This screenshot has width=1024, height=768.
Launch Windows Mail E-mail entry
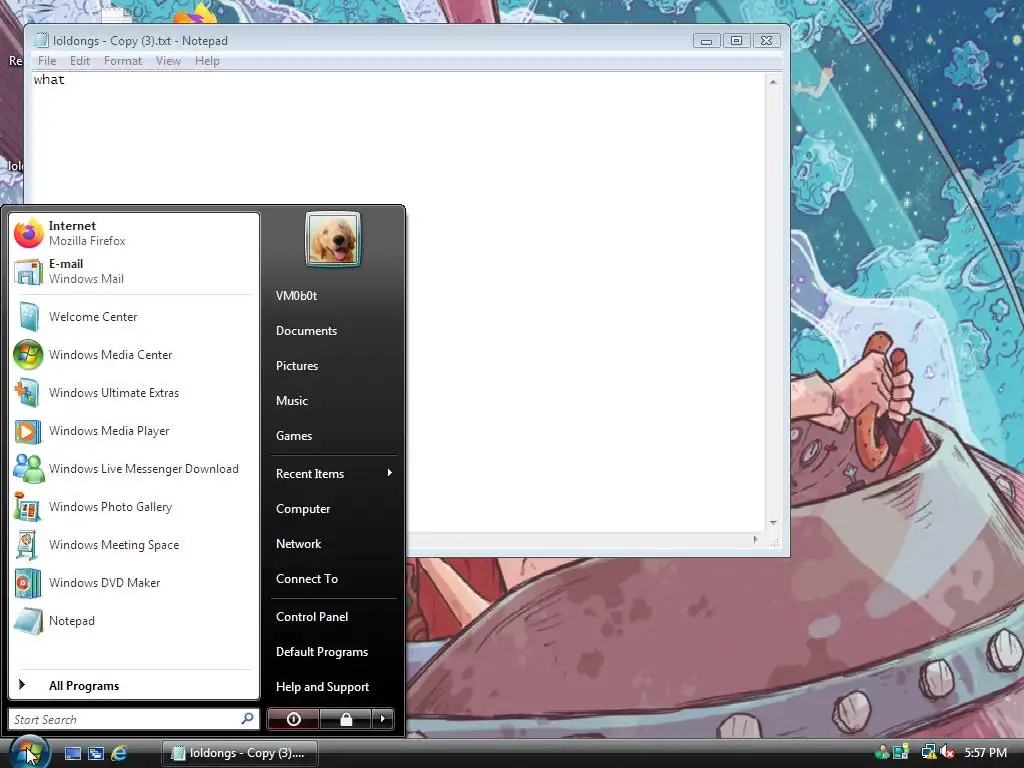(133, 271)
